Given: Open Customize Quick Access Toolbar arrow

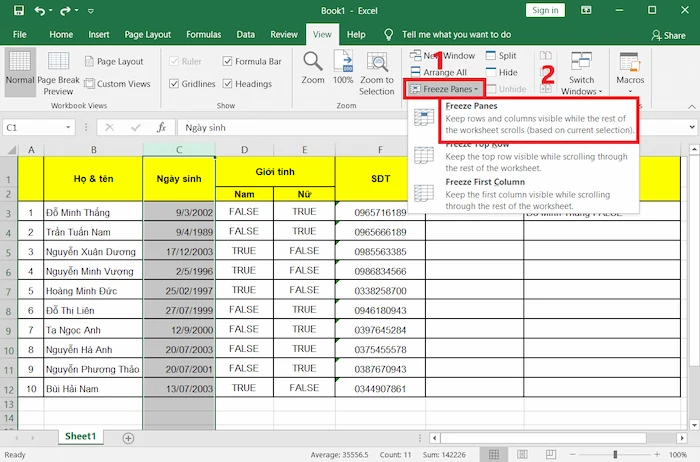Looking at the screenshot, I should 91,11.
